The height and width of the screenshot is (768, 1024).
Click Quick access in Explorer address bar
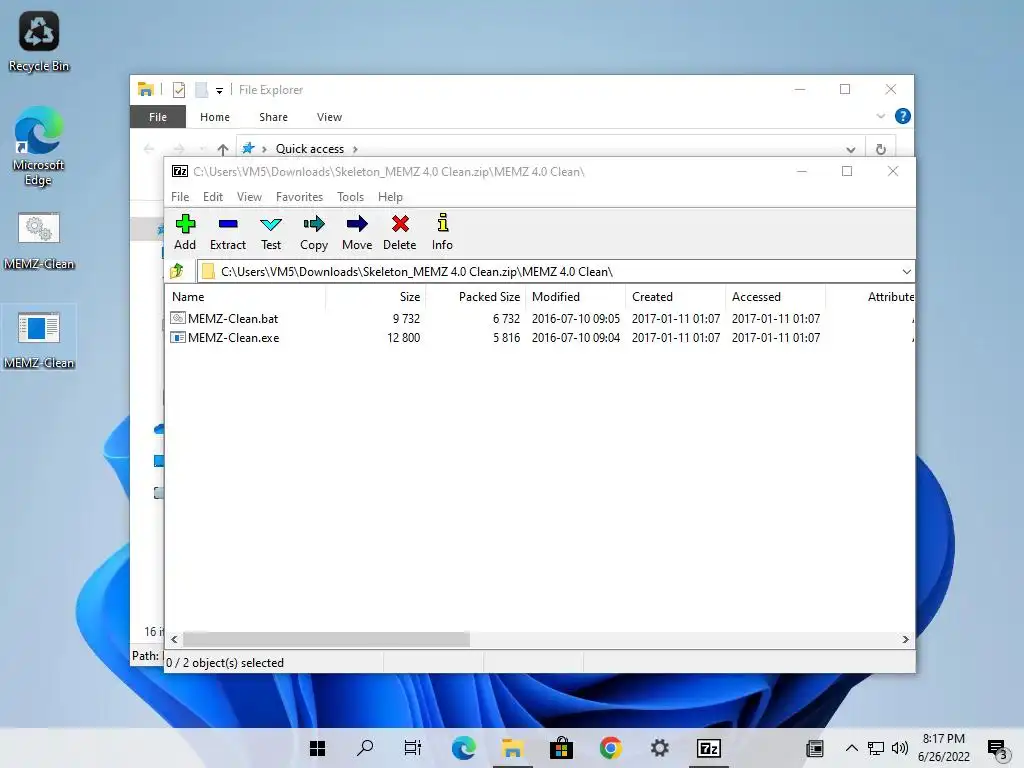point(310,149)
